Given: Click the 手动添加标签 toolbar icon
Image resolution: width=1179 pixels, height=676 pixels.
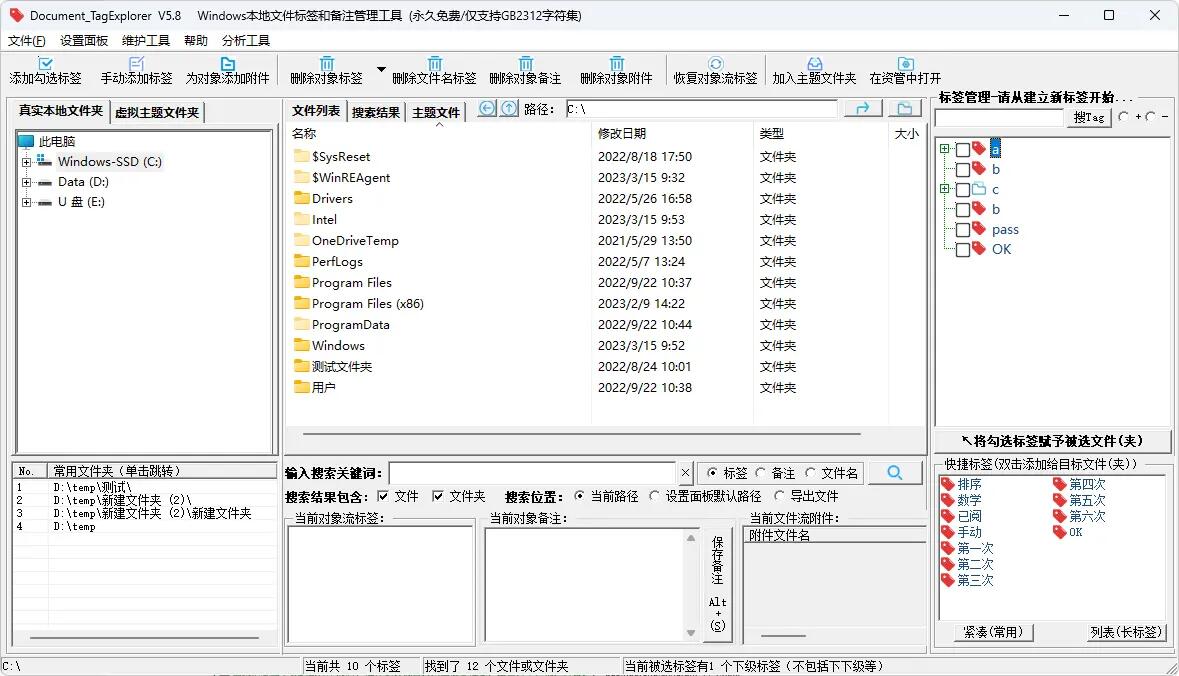Looking at the screenshot, I should pyautogui.click(x=137, y=64).
